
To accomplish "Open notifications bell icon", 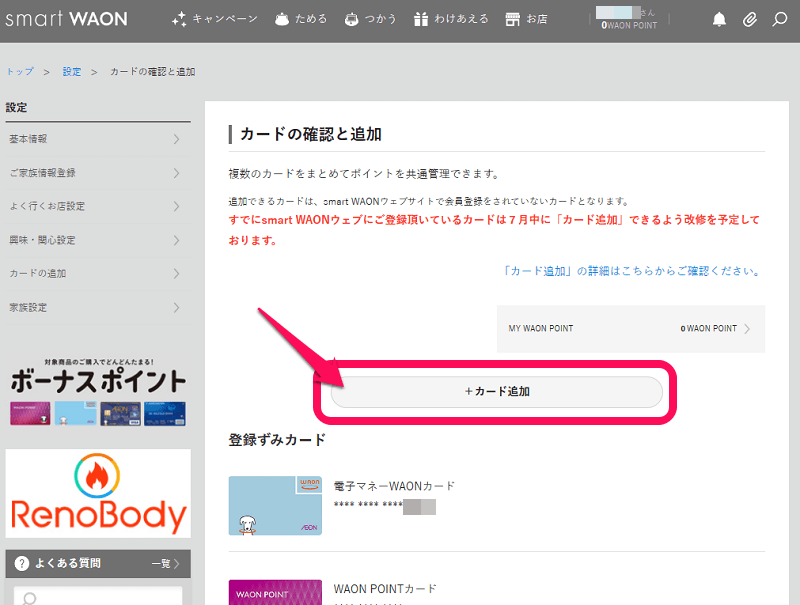I will pos(719,19).
